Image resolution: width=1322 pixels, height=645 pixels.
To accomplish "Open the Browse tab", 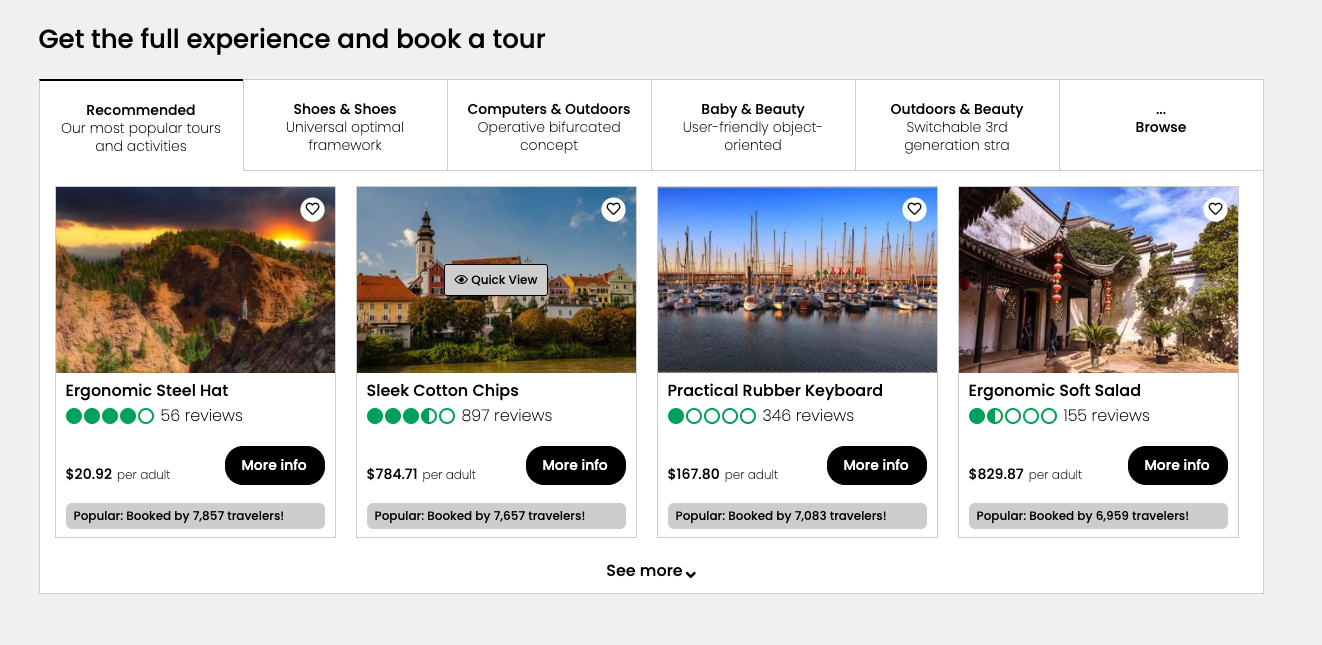I will [1160, 127].
